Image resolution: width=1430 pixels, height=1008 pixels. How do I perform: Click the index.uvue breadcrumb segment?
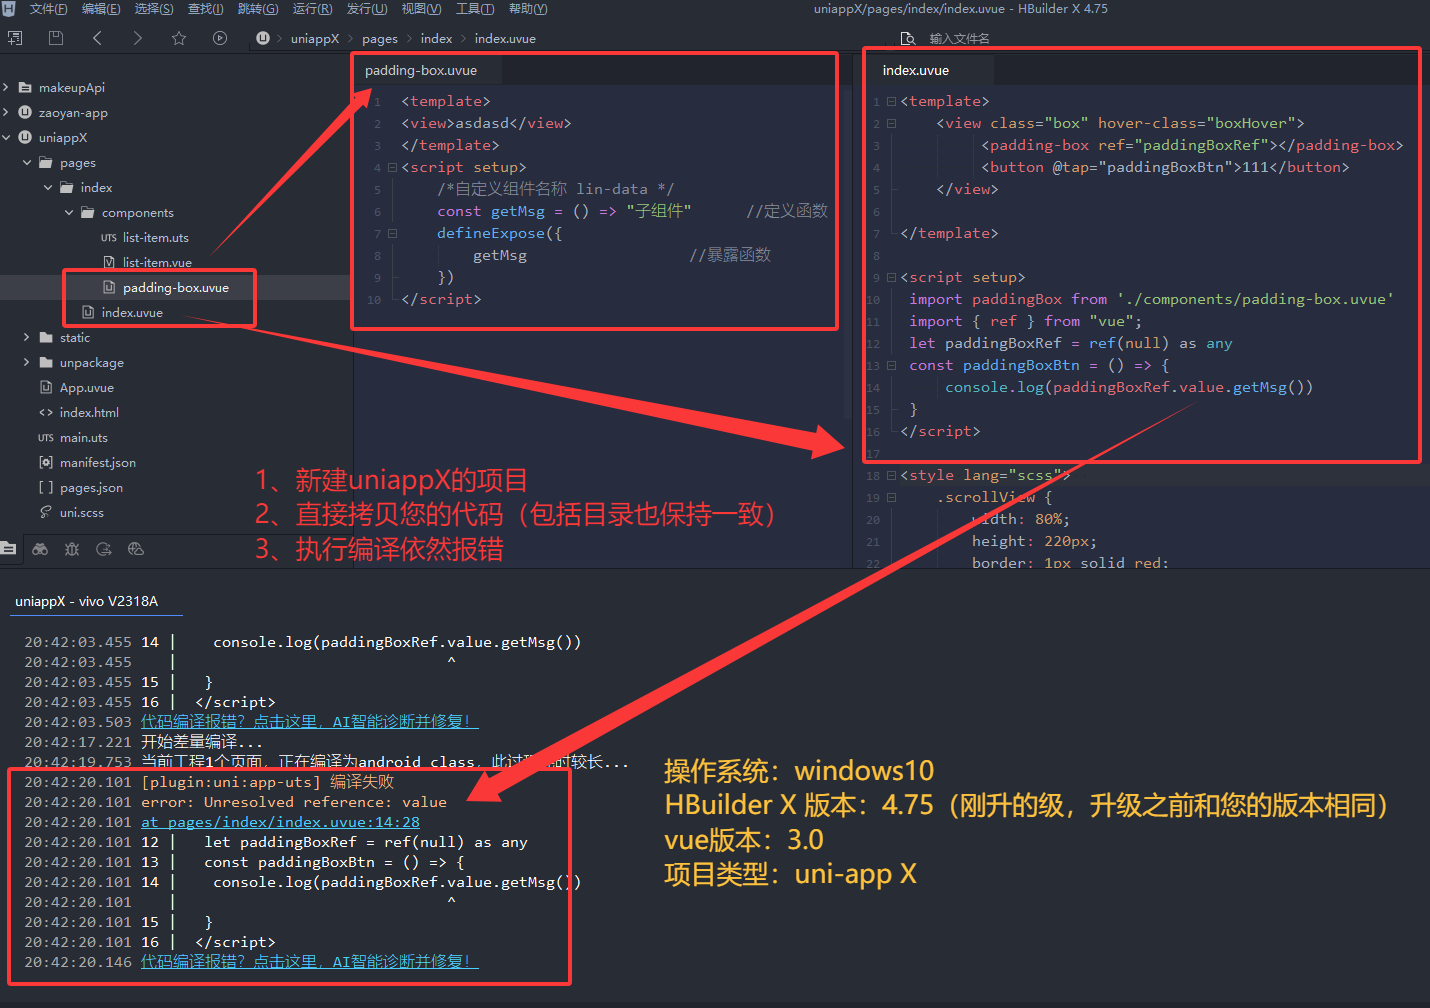[505, 39]
